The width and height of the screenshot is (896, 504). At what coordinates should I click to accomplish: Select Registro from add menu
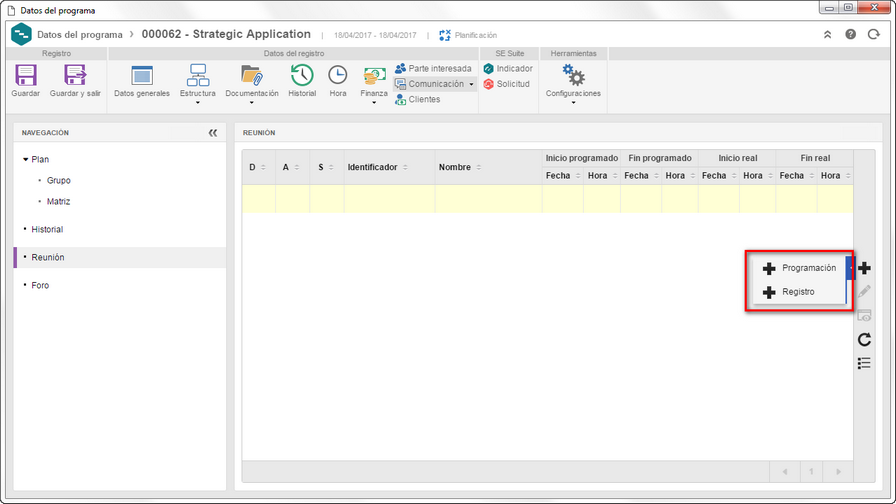pyautogui.click(x=799, y=292)
